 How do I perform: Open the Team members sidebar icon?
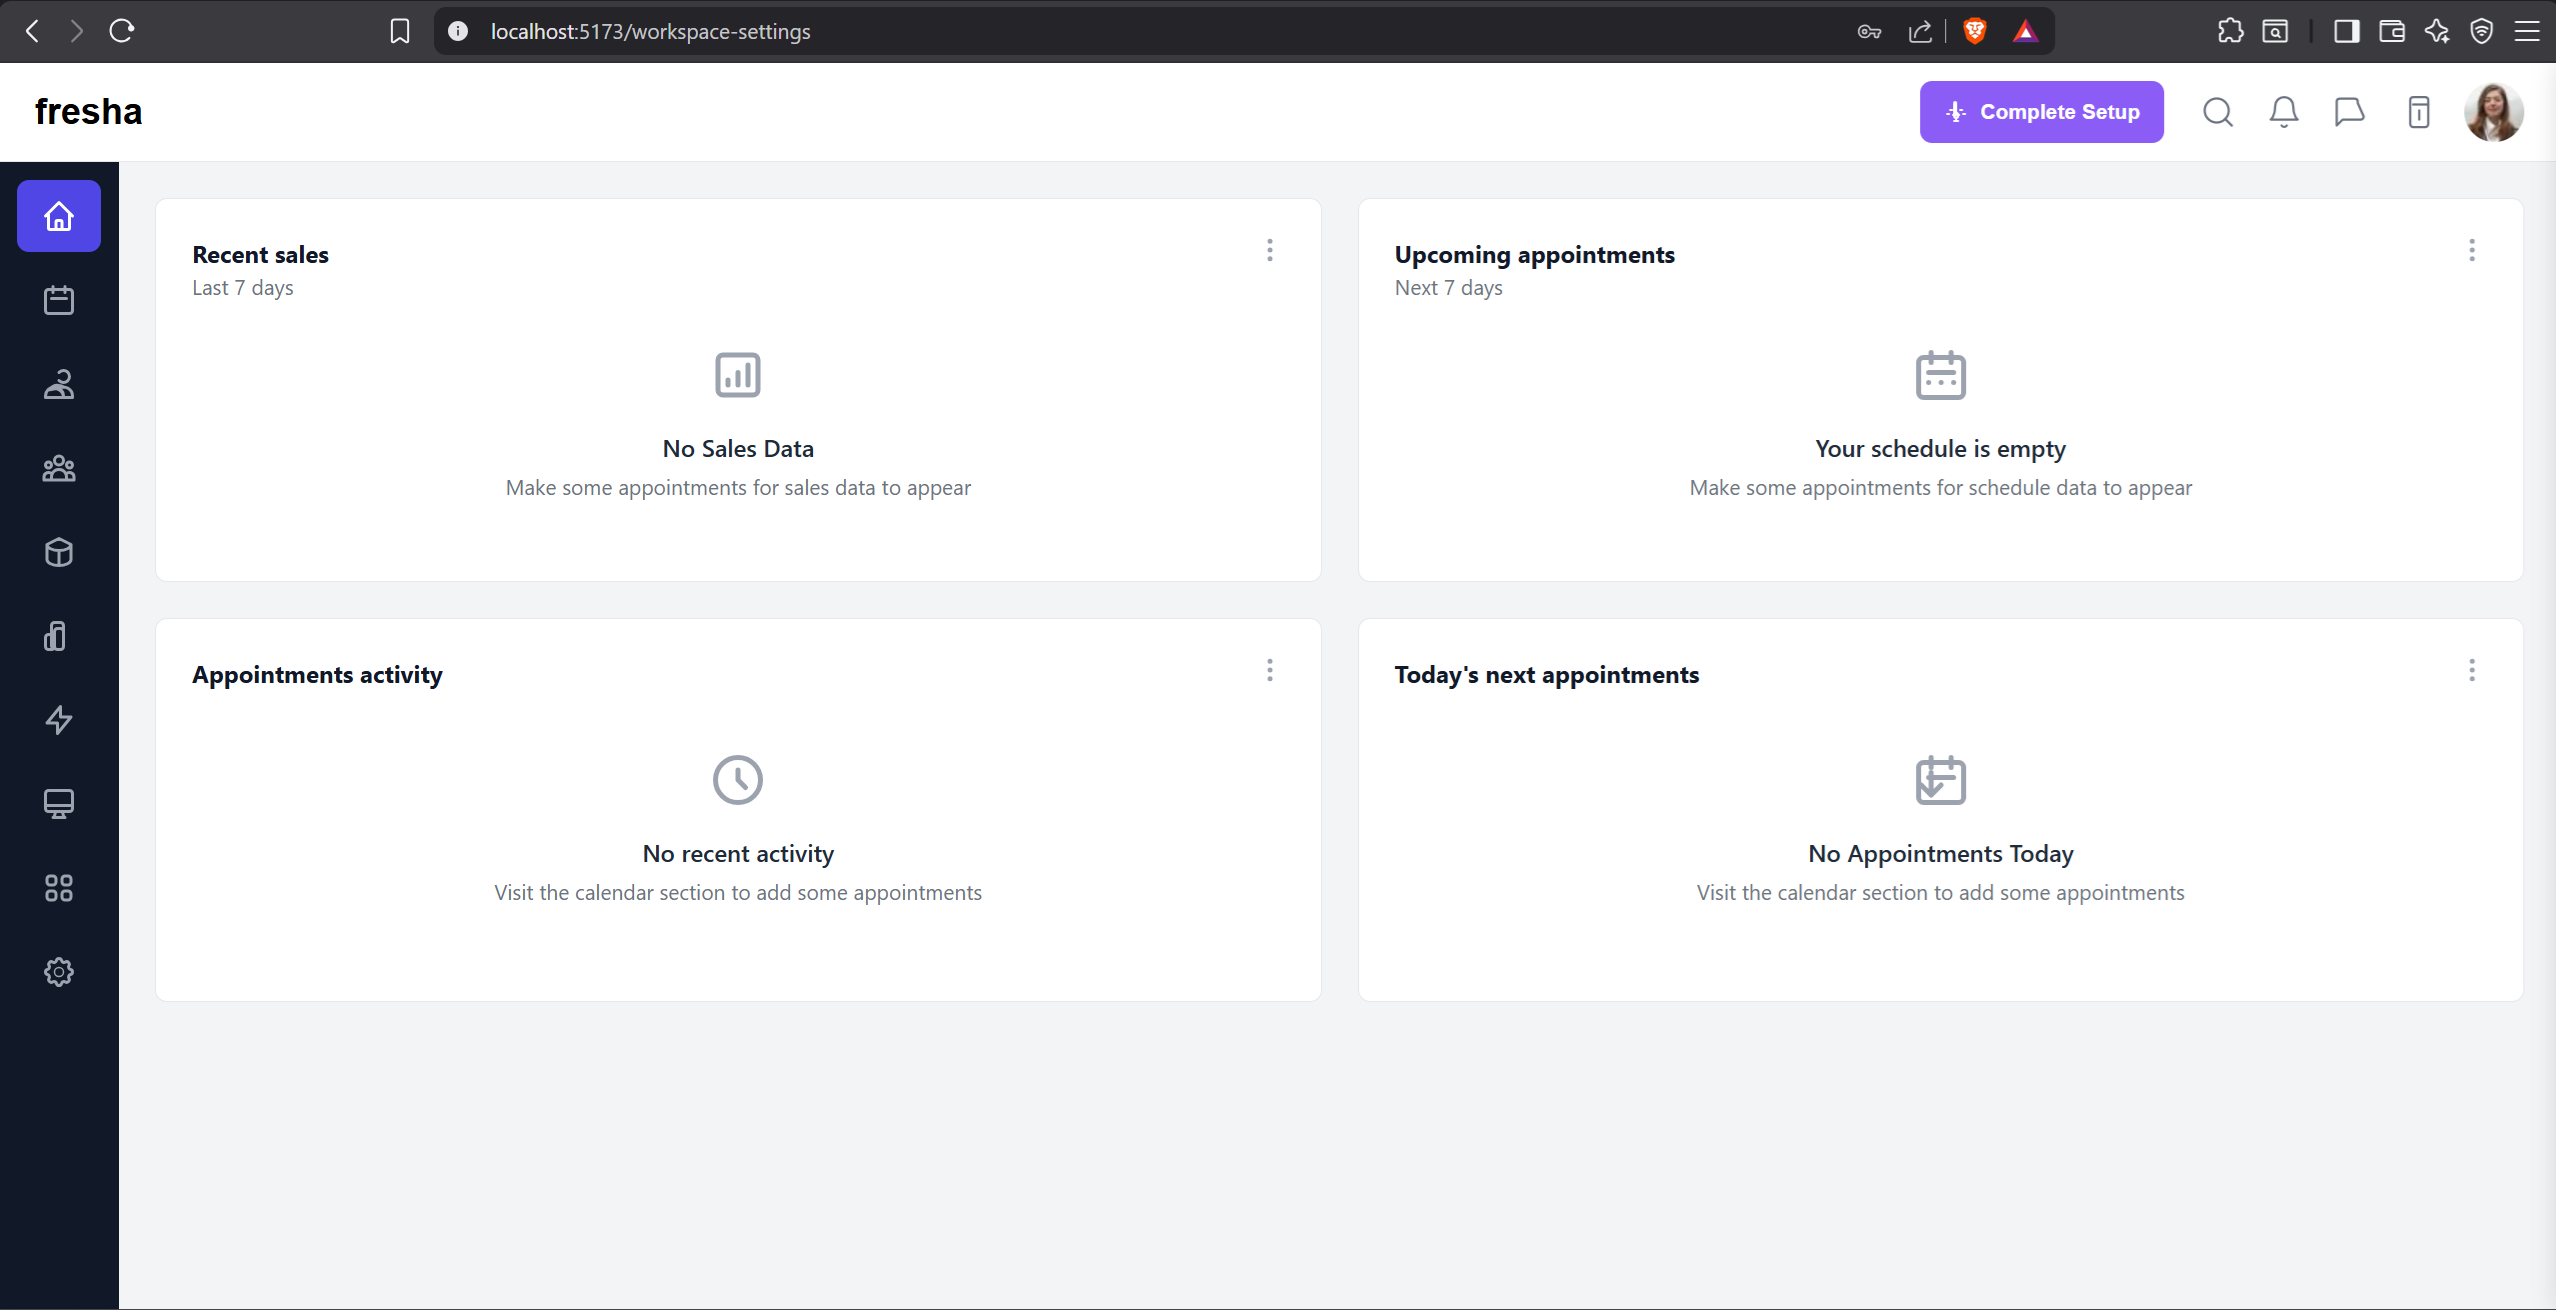coord(58,468)
